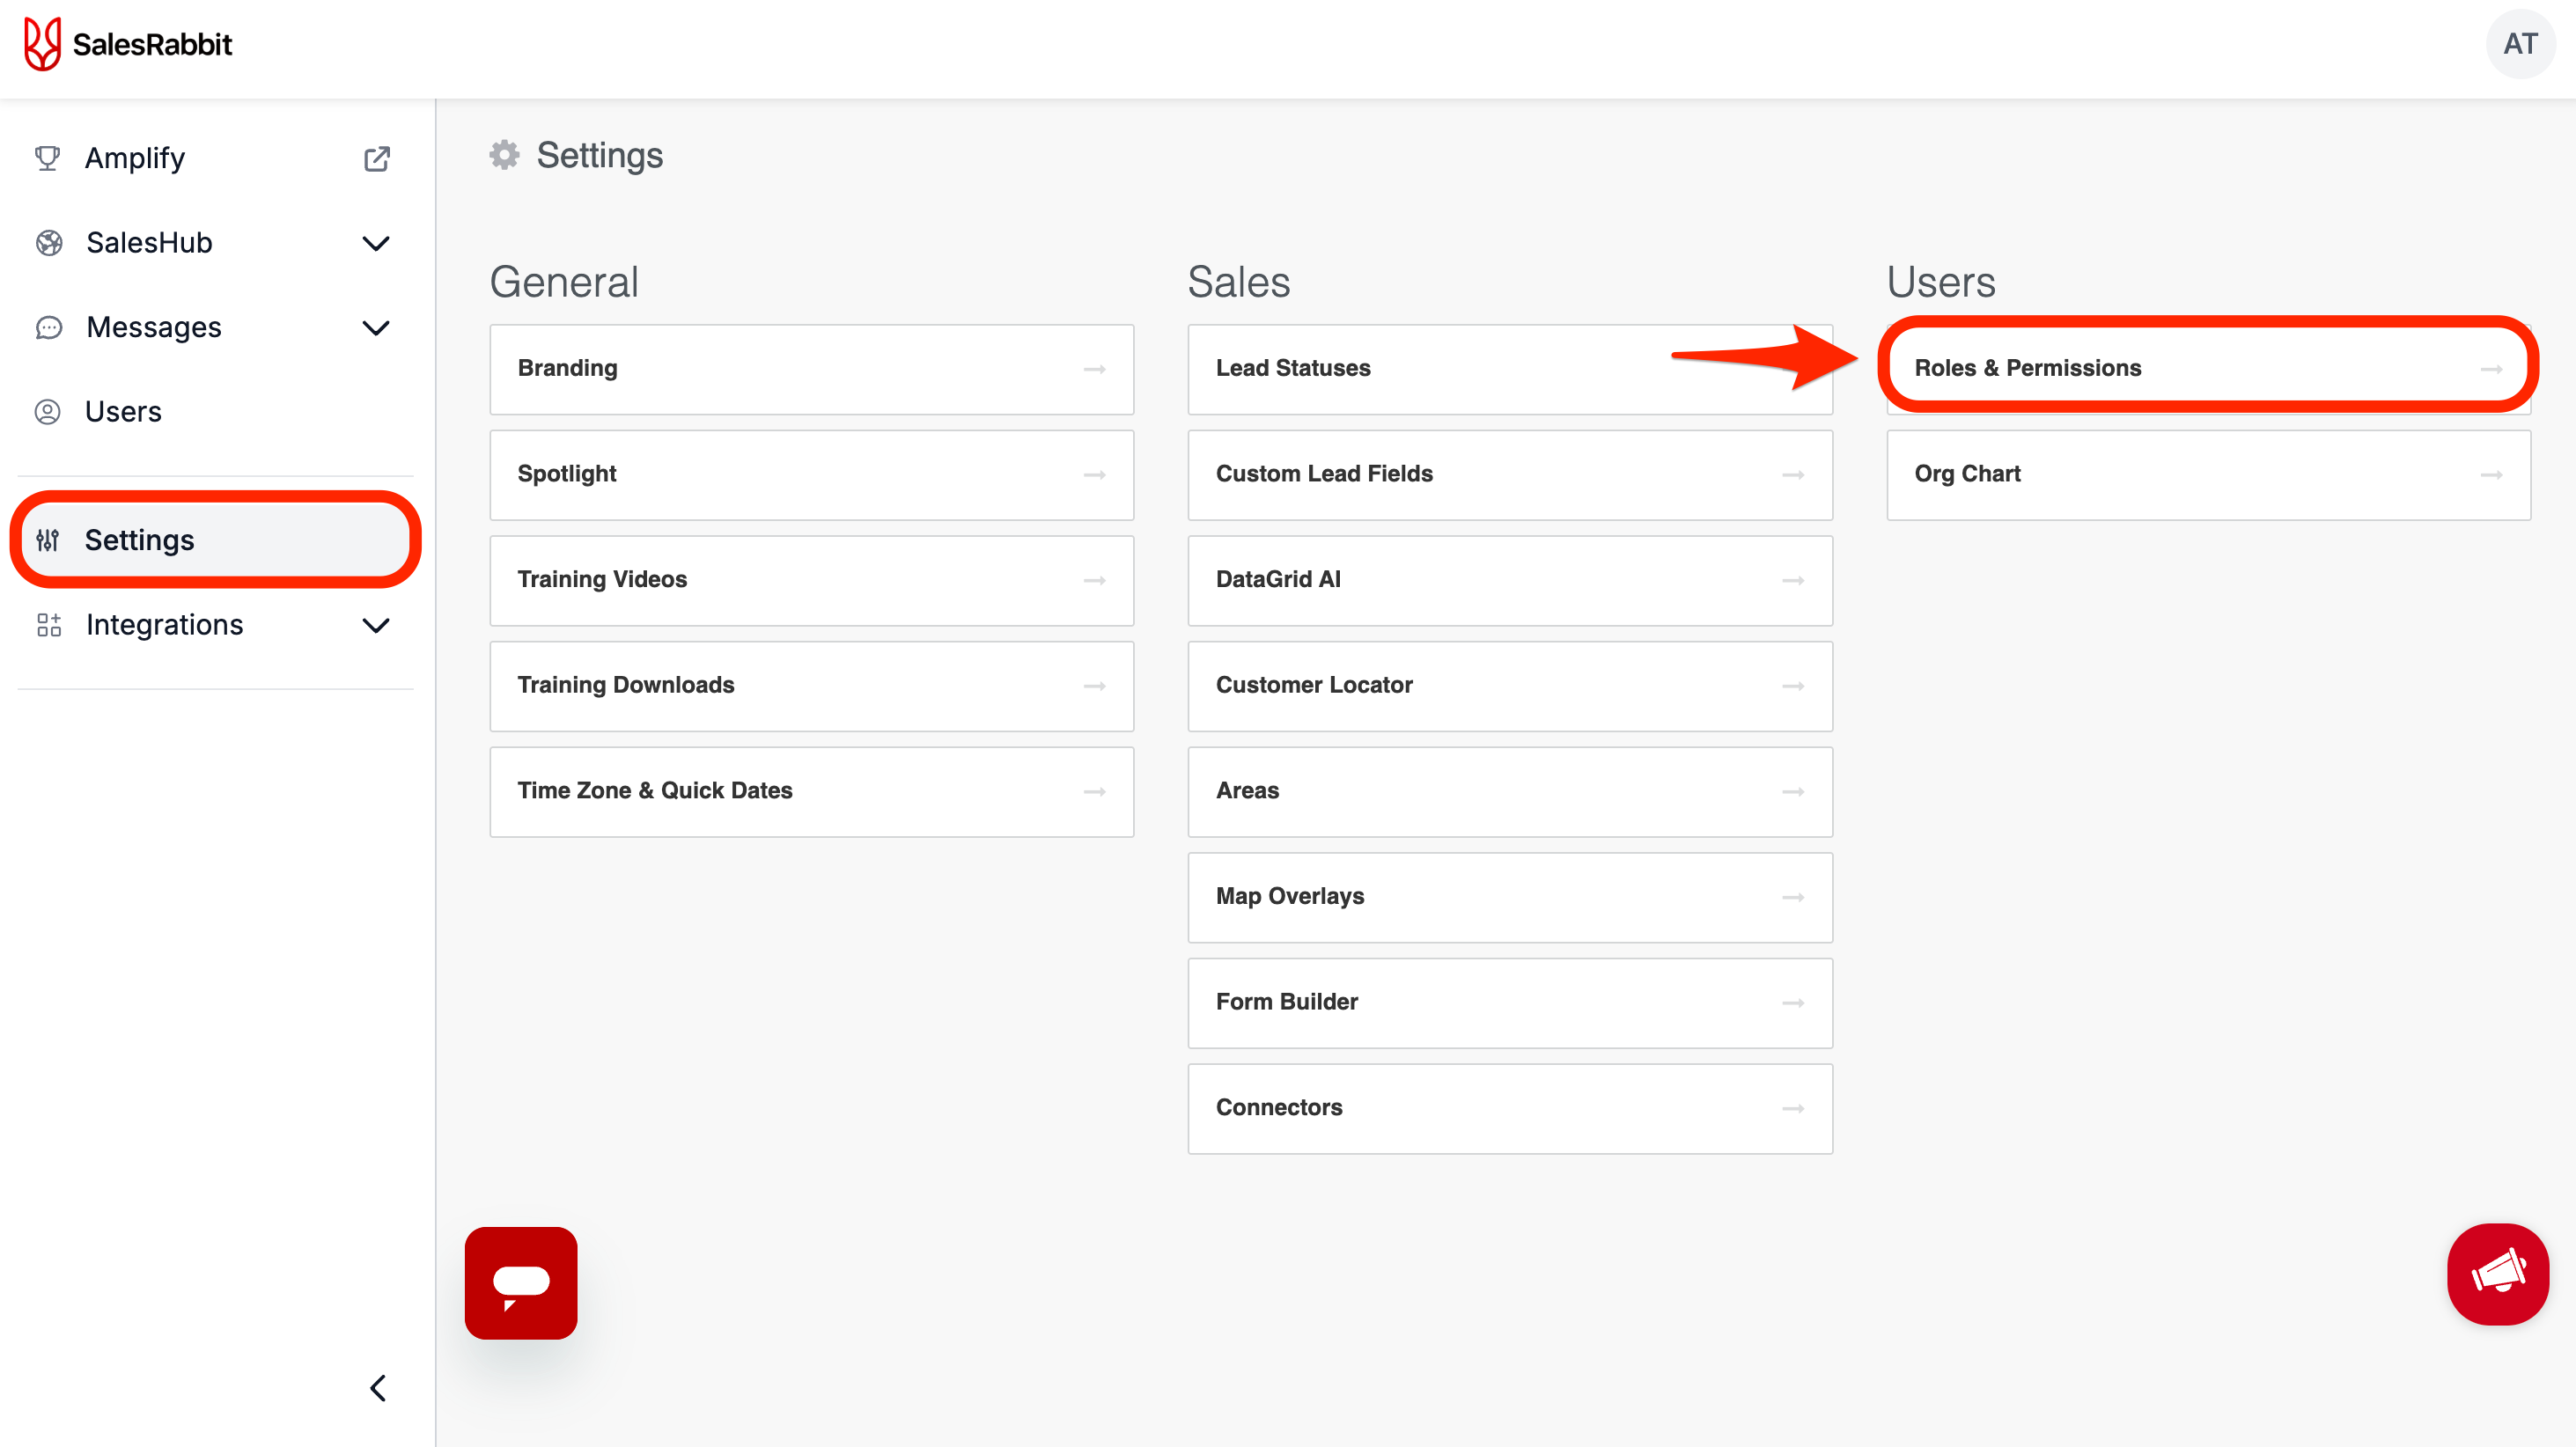Click the Users person icon in sidebar
2576x1447 pixels.
point(47,412)
